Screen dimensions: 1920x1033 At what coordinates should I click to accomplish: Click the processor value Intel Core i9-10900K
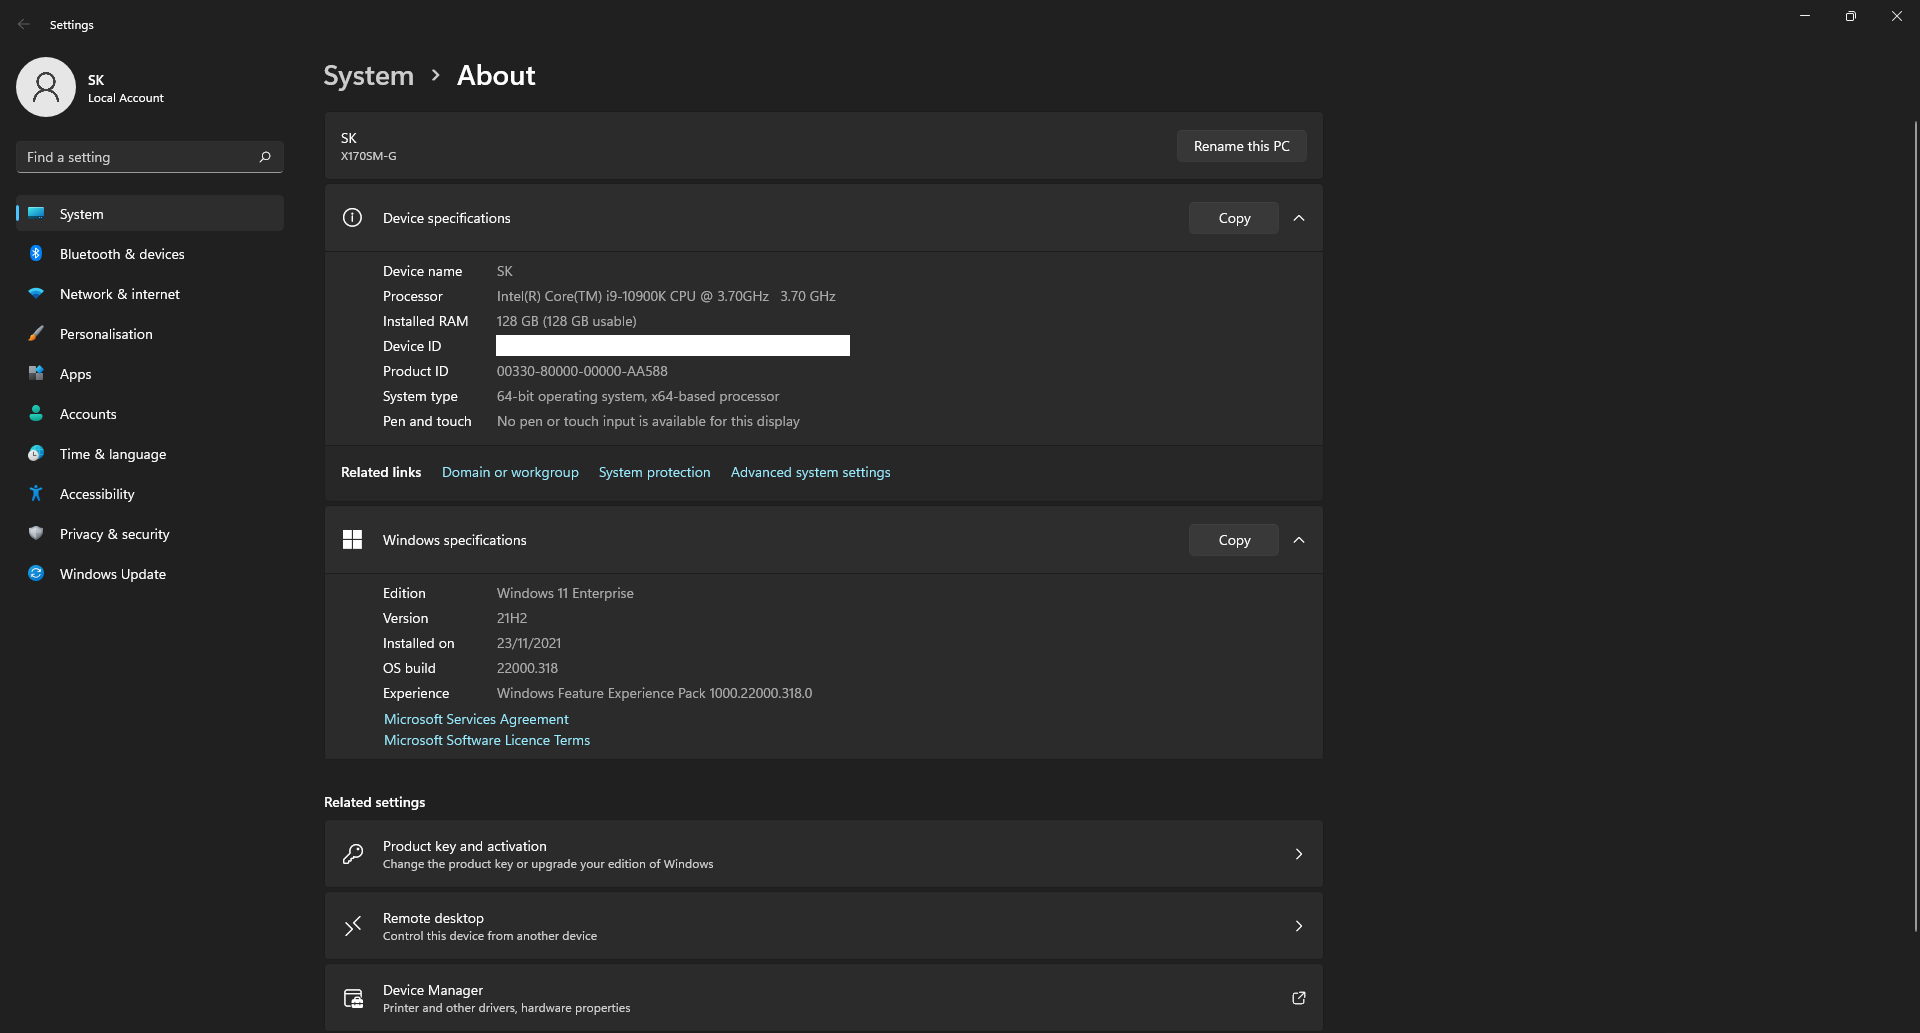[x=666, y=296]
